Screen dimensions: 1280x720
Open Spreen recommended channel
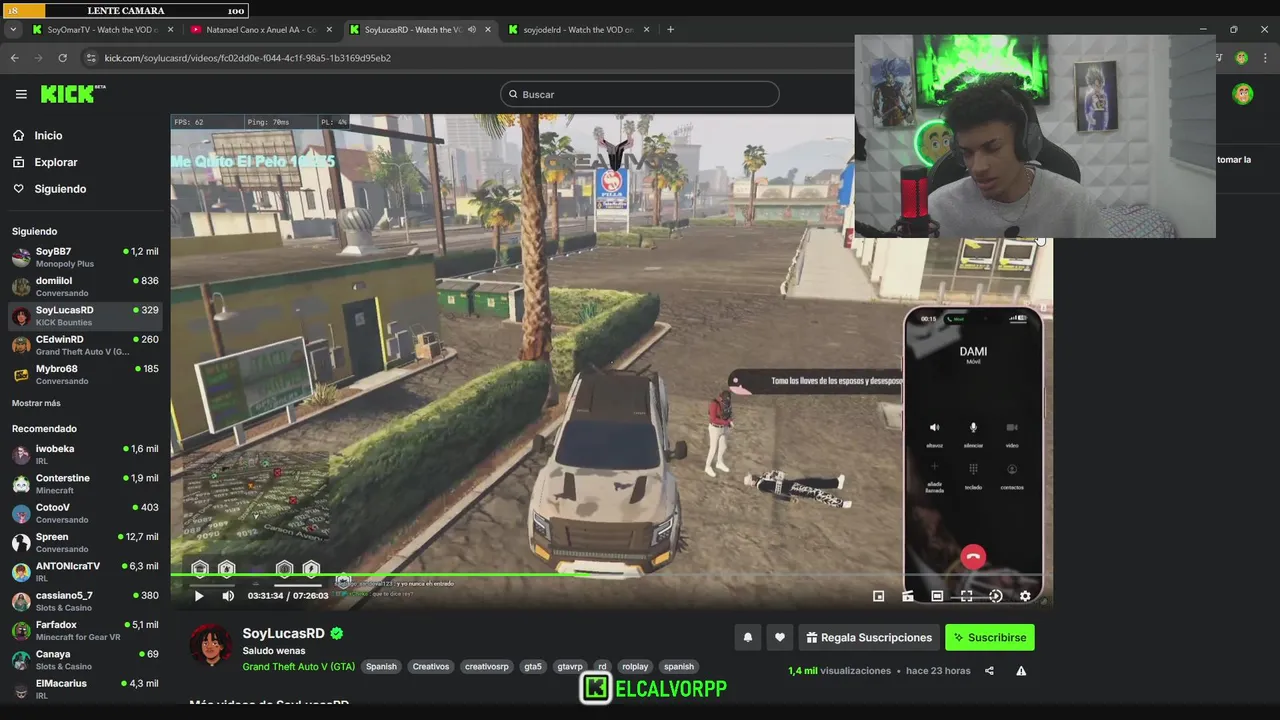(x=85, y=542)
